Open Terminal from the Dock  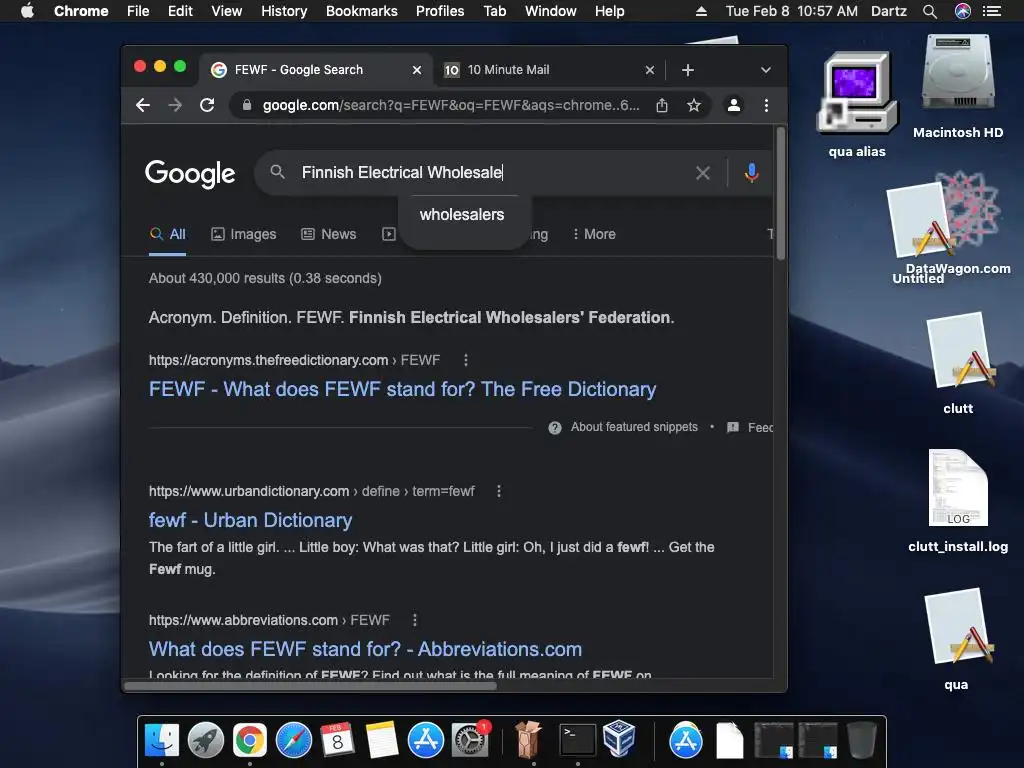pyautogui.click(x=578, y=741)
